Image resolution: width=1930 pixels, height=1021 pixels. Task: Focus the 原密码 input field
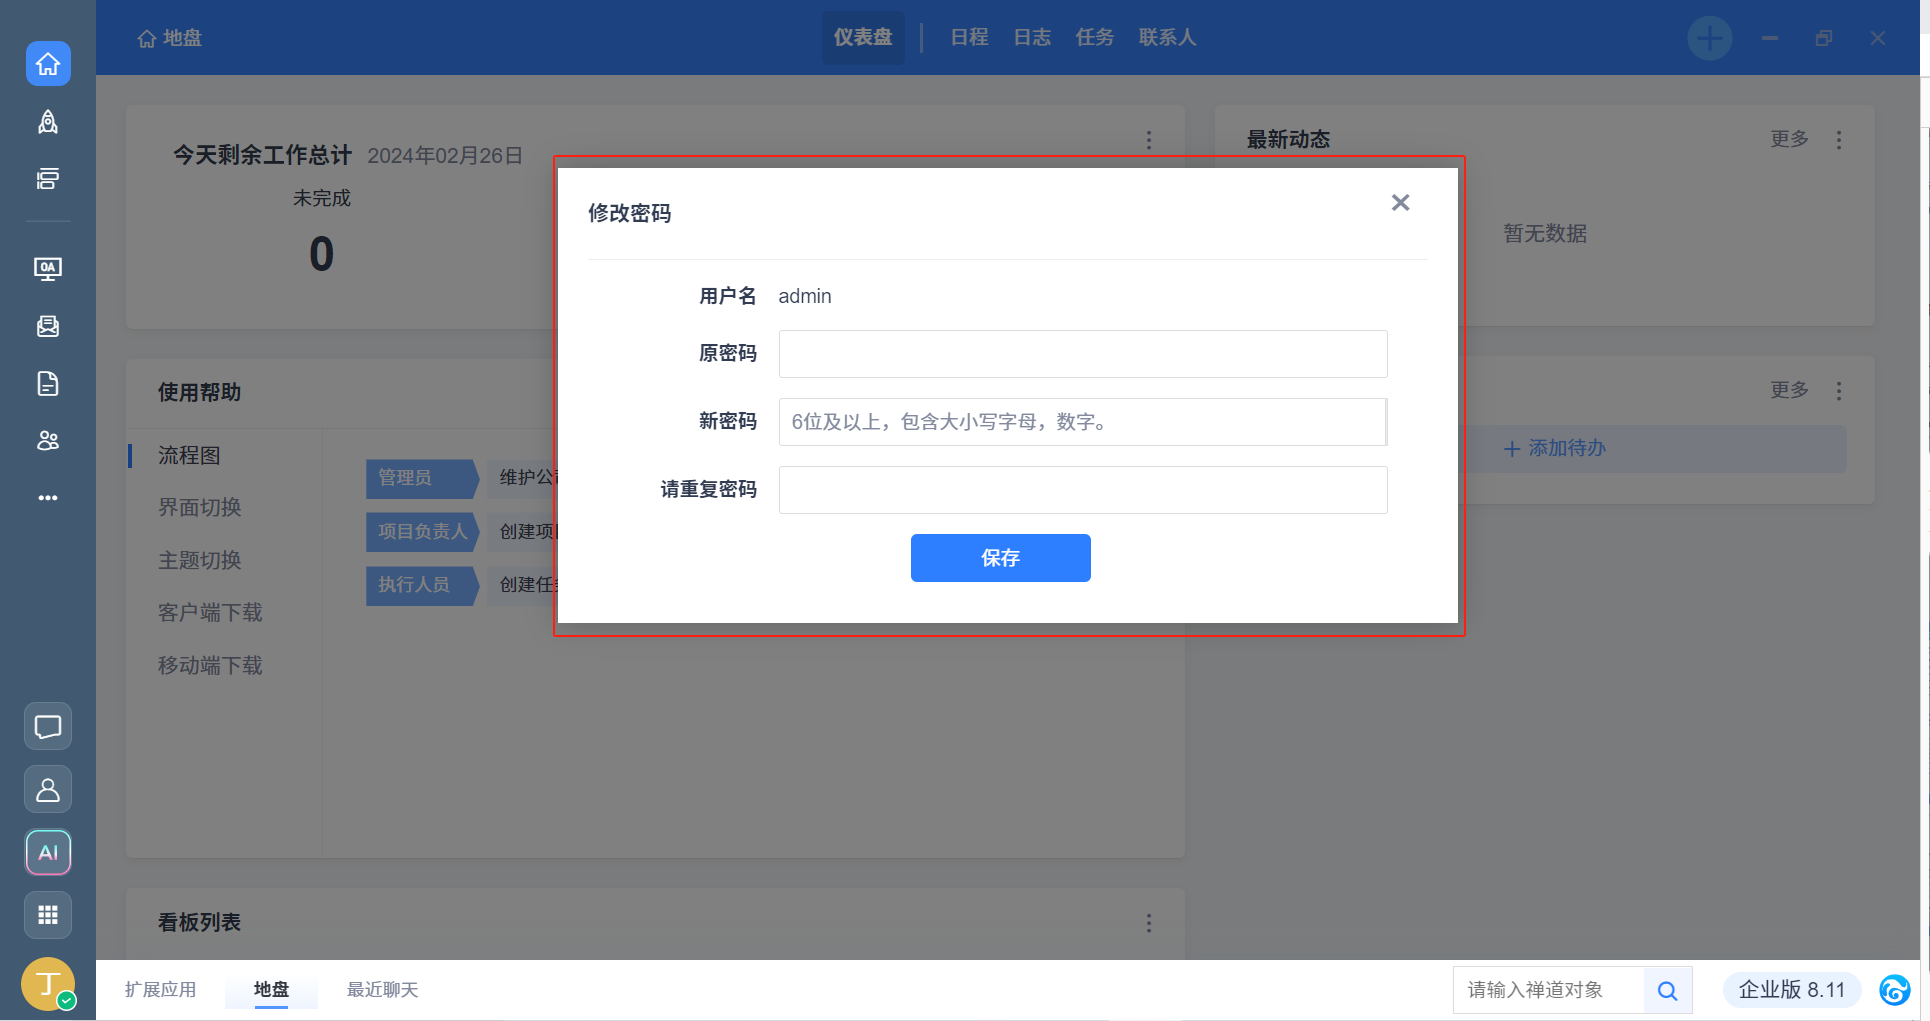1083,354
